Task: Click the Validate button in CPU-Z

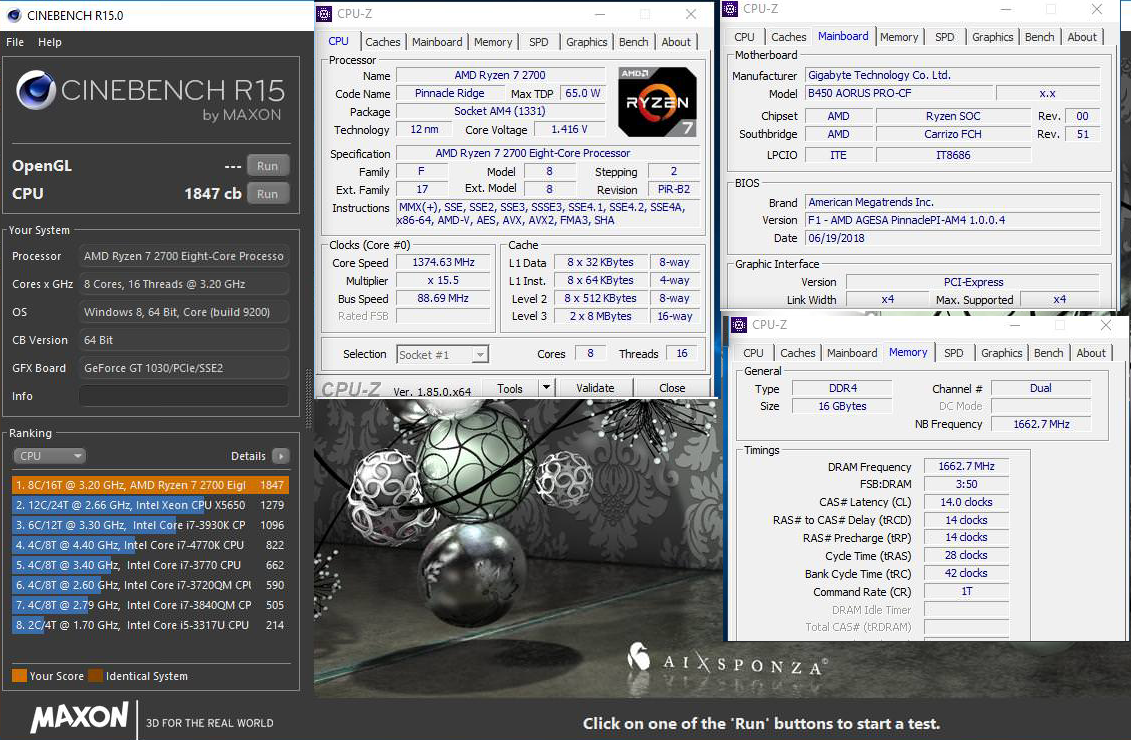Action: 595,388
